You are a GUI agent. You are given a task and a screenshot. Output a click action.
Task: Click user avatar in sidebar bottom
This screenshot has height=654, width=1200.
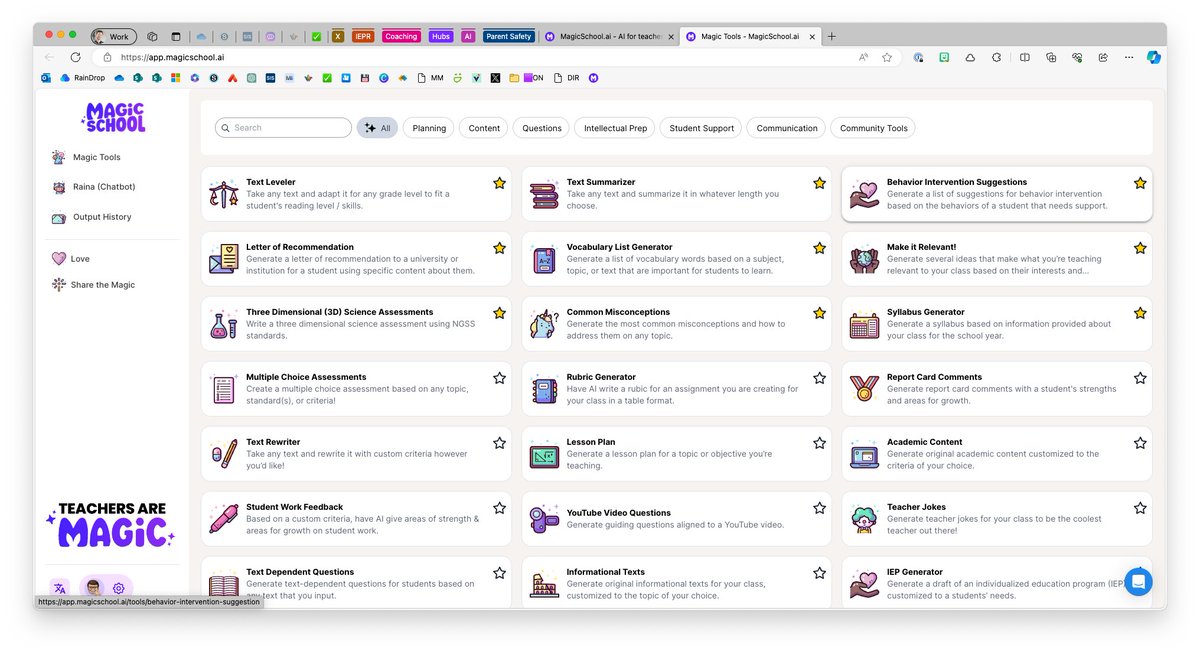pos(92,587)
